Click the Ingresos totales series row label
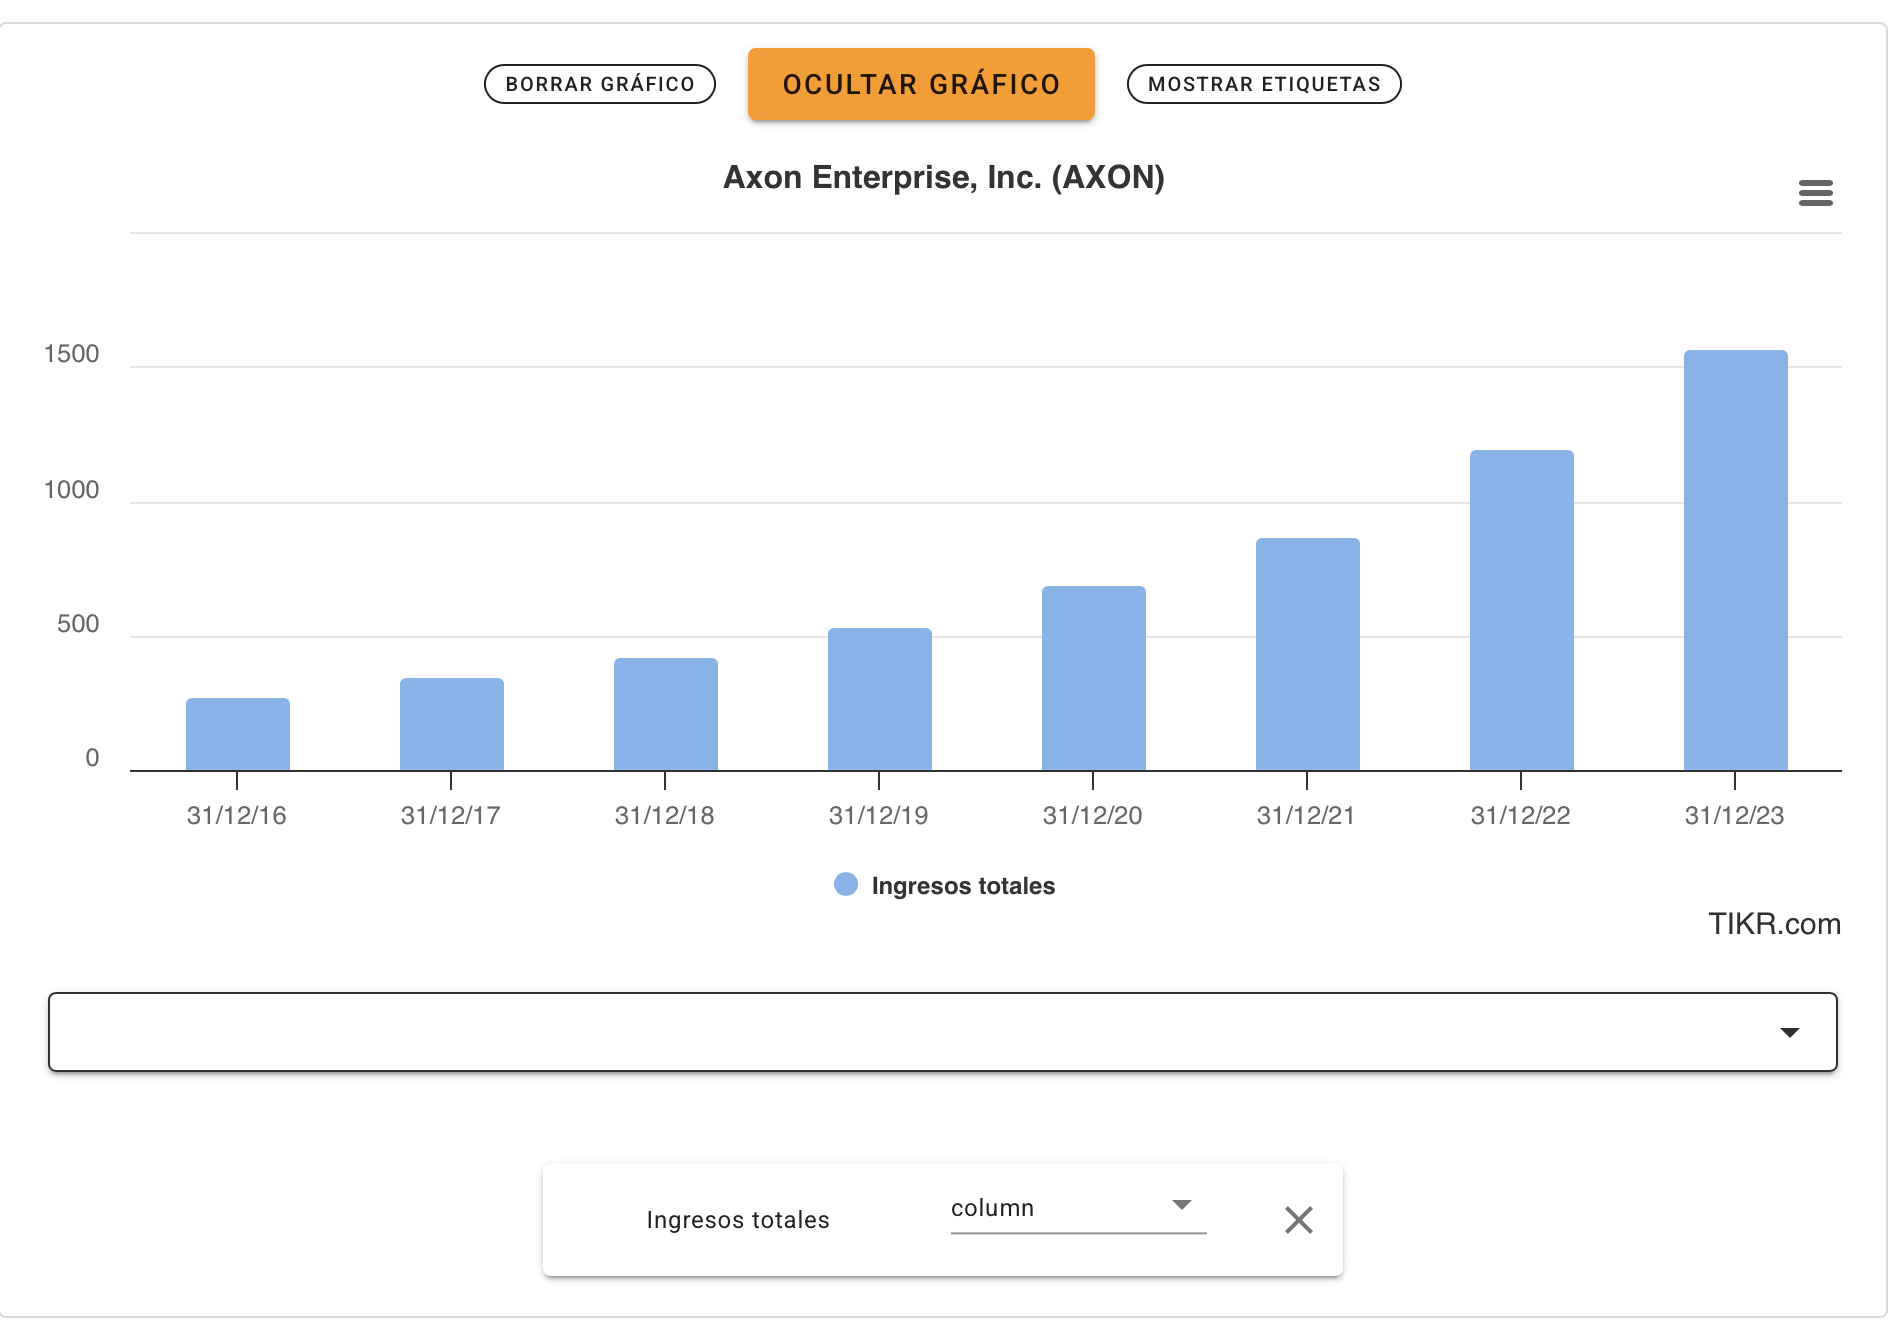The height and width of the screenshot is (1334, 1892). tap(738, 1220)
